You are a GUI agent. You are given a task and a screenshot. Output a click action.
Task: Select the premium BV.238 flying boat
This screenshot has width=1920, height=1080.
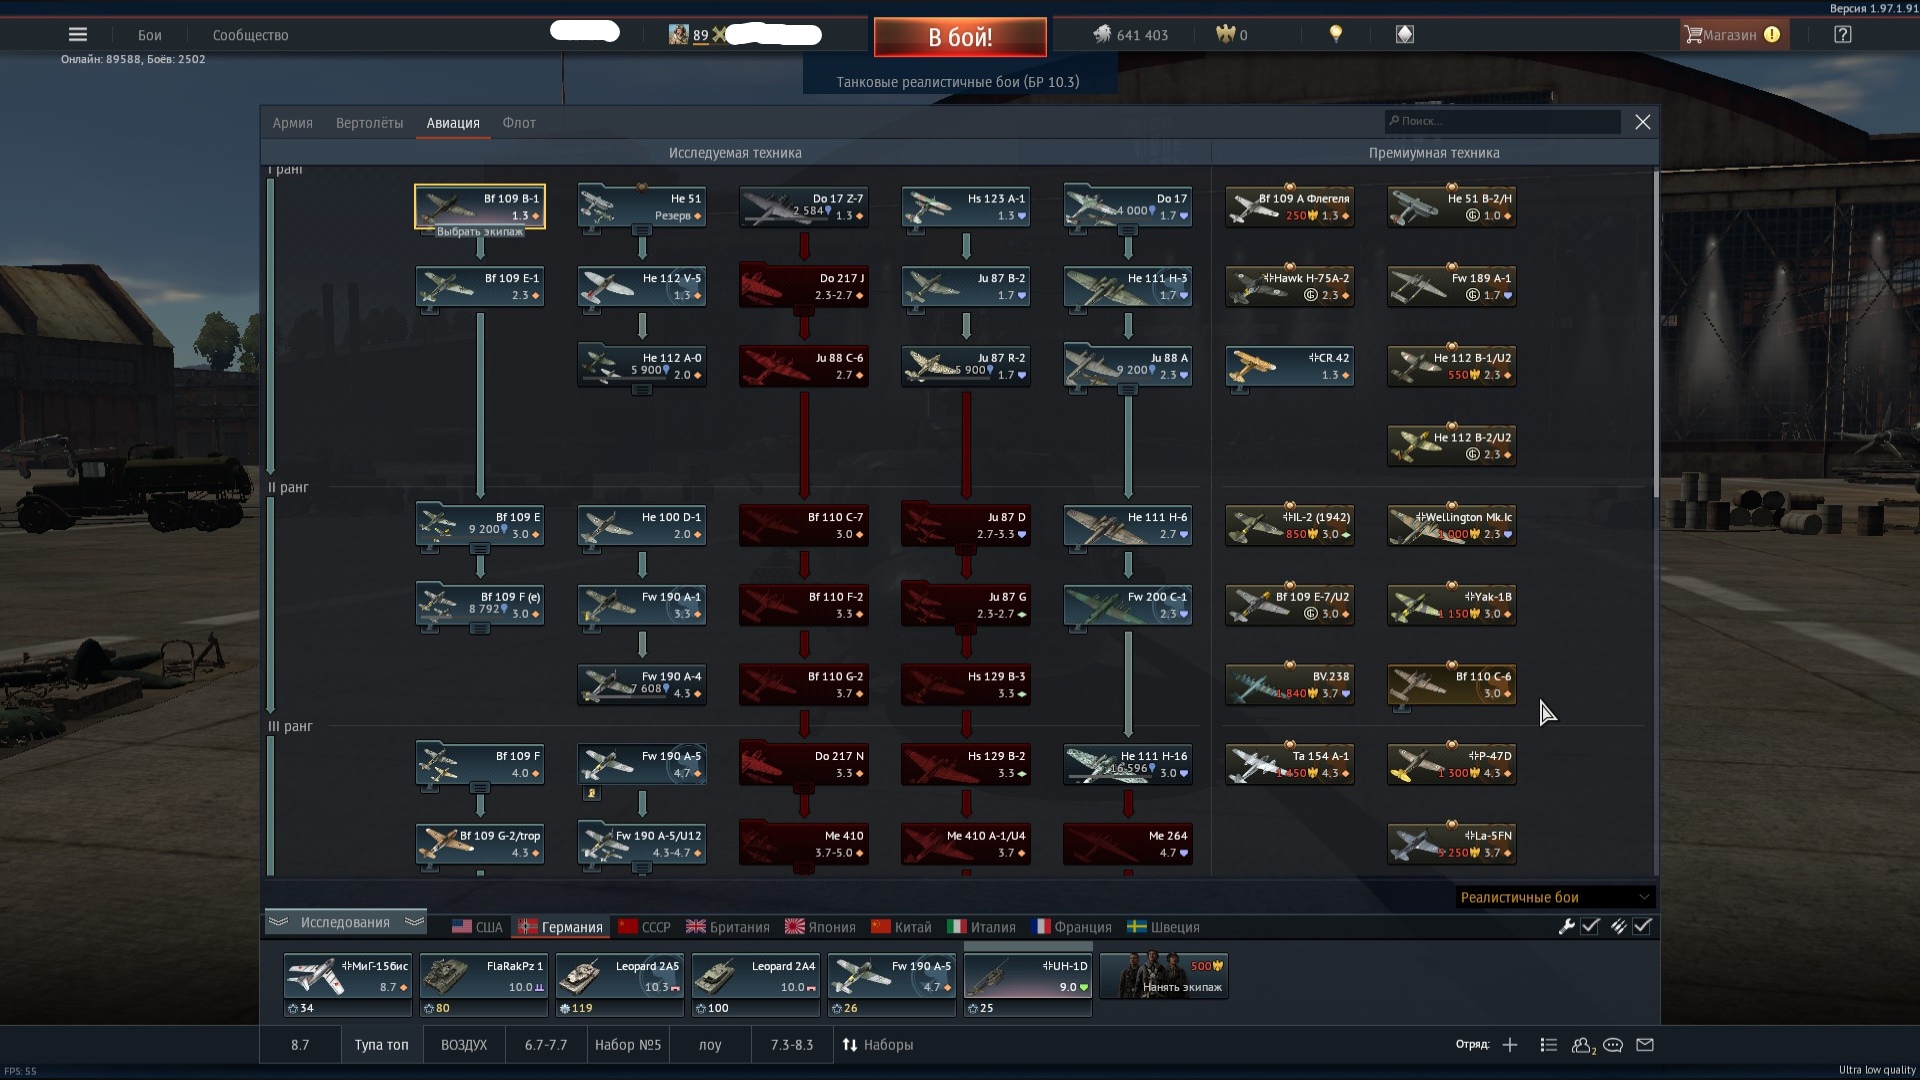[x=1290, y=684]
